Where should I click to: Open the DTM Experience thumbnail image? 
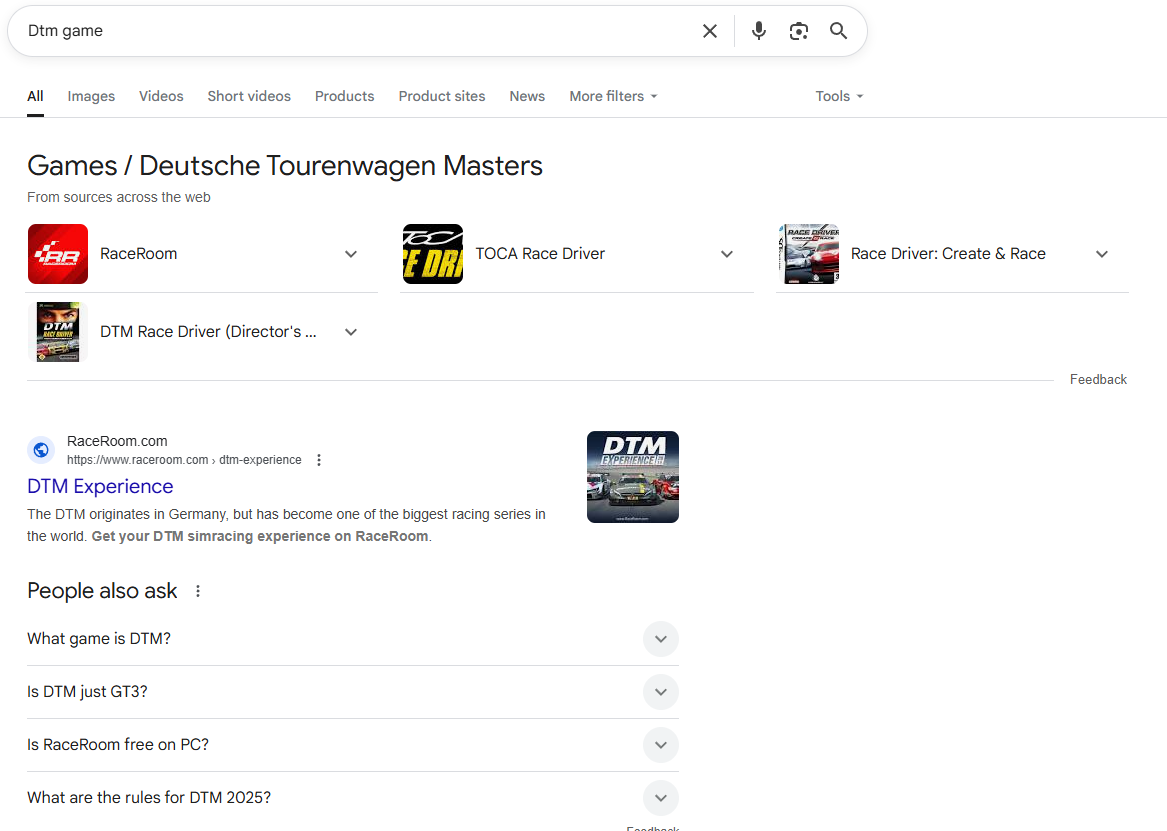[x=633, y=477]
